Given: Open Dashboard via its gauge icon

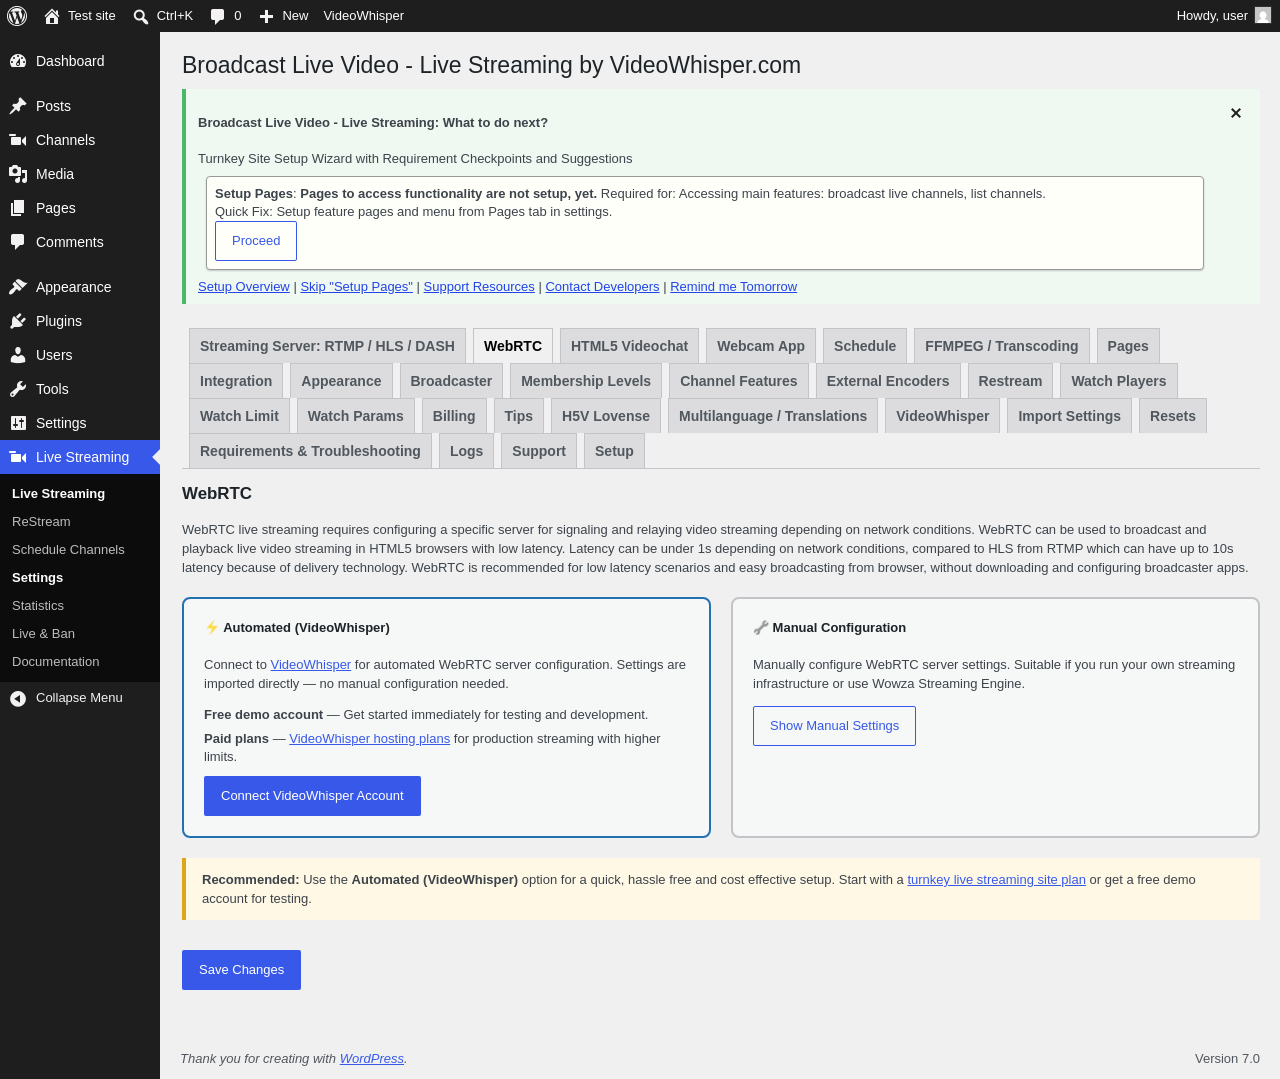Looking at the screenshot, I should click(18, 61).
